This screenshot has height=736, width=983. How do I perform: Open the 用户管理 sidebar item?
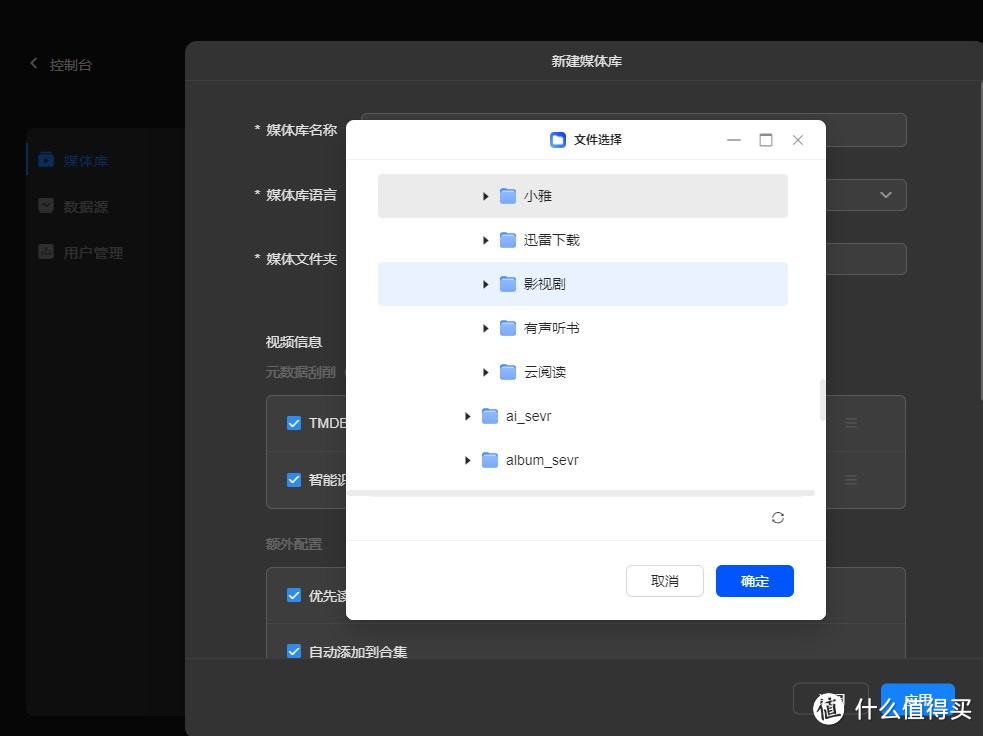(x=104, y=253)
